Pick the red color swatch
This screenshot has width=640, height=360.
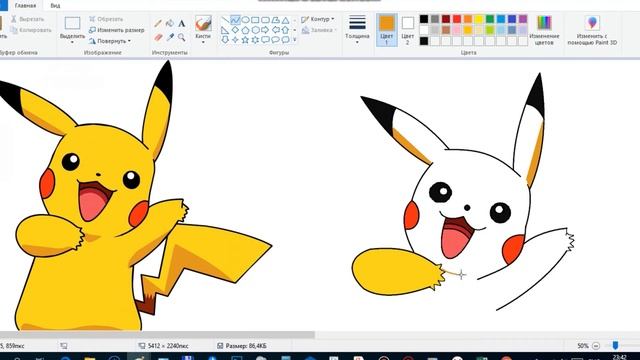point(457,19)
